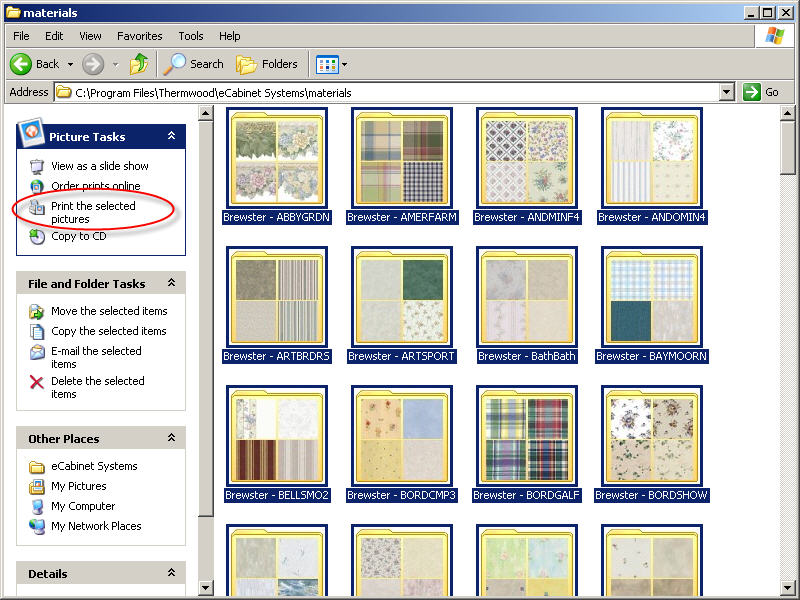Open the Views dropdown arrow

344,64
